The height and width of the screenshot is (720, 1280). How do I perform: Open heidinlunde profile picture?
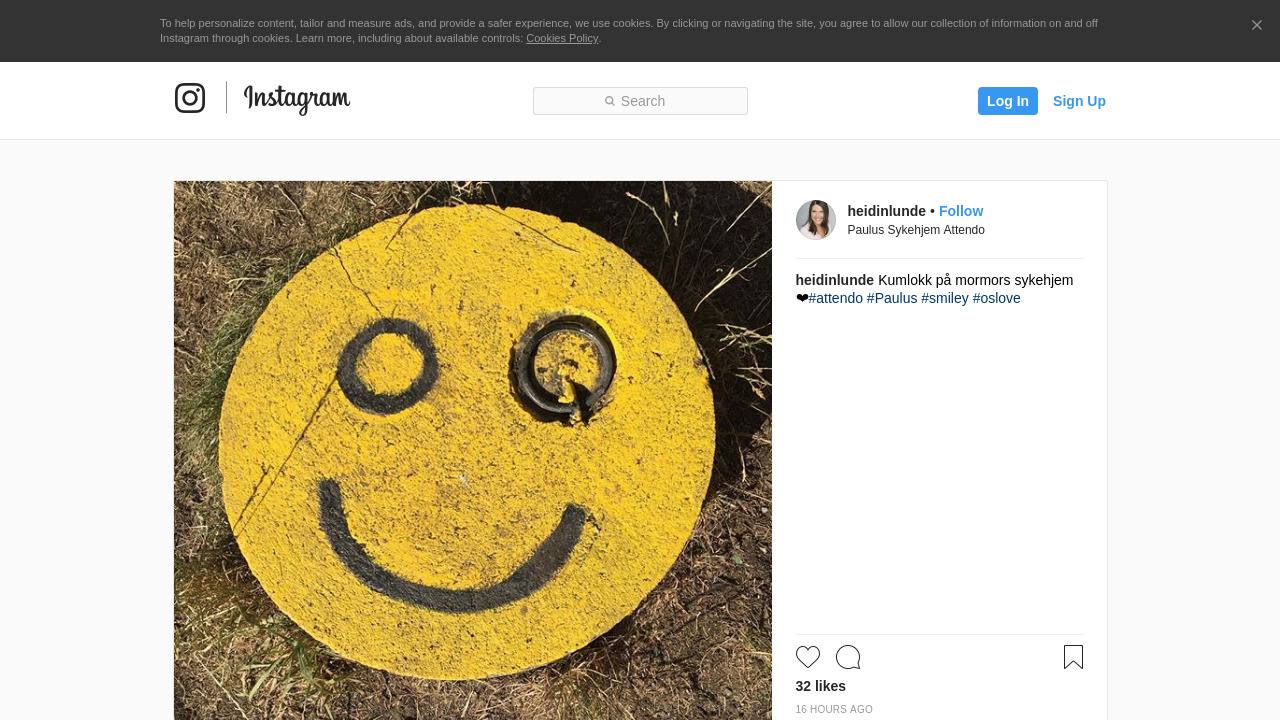tap(816, 220)
